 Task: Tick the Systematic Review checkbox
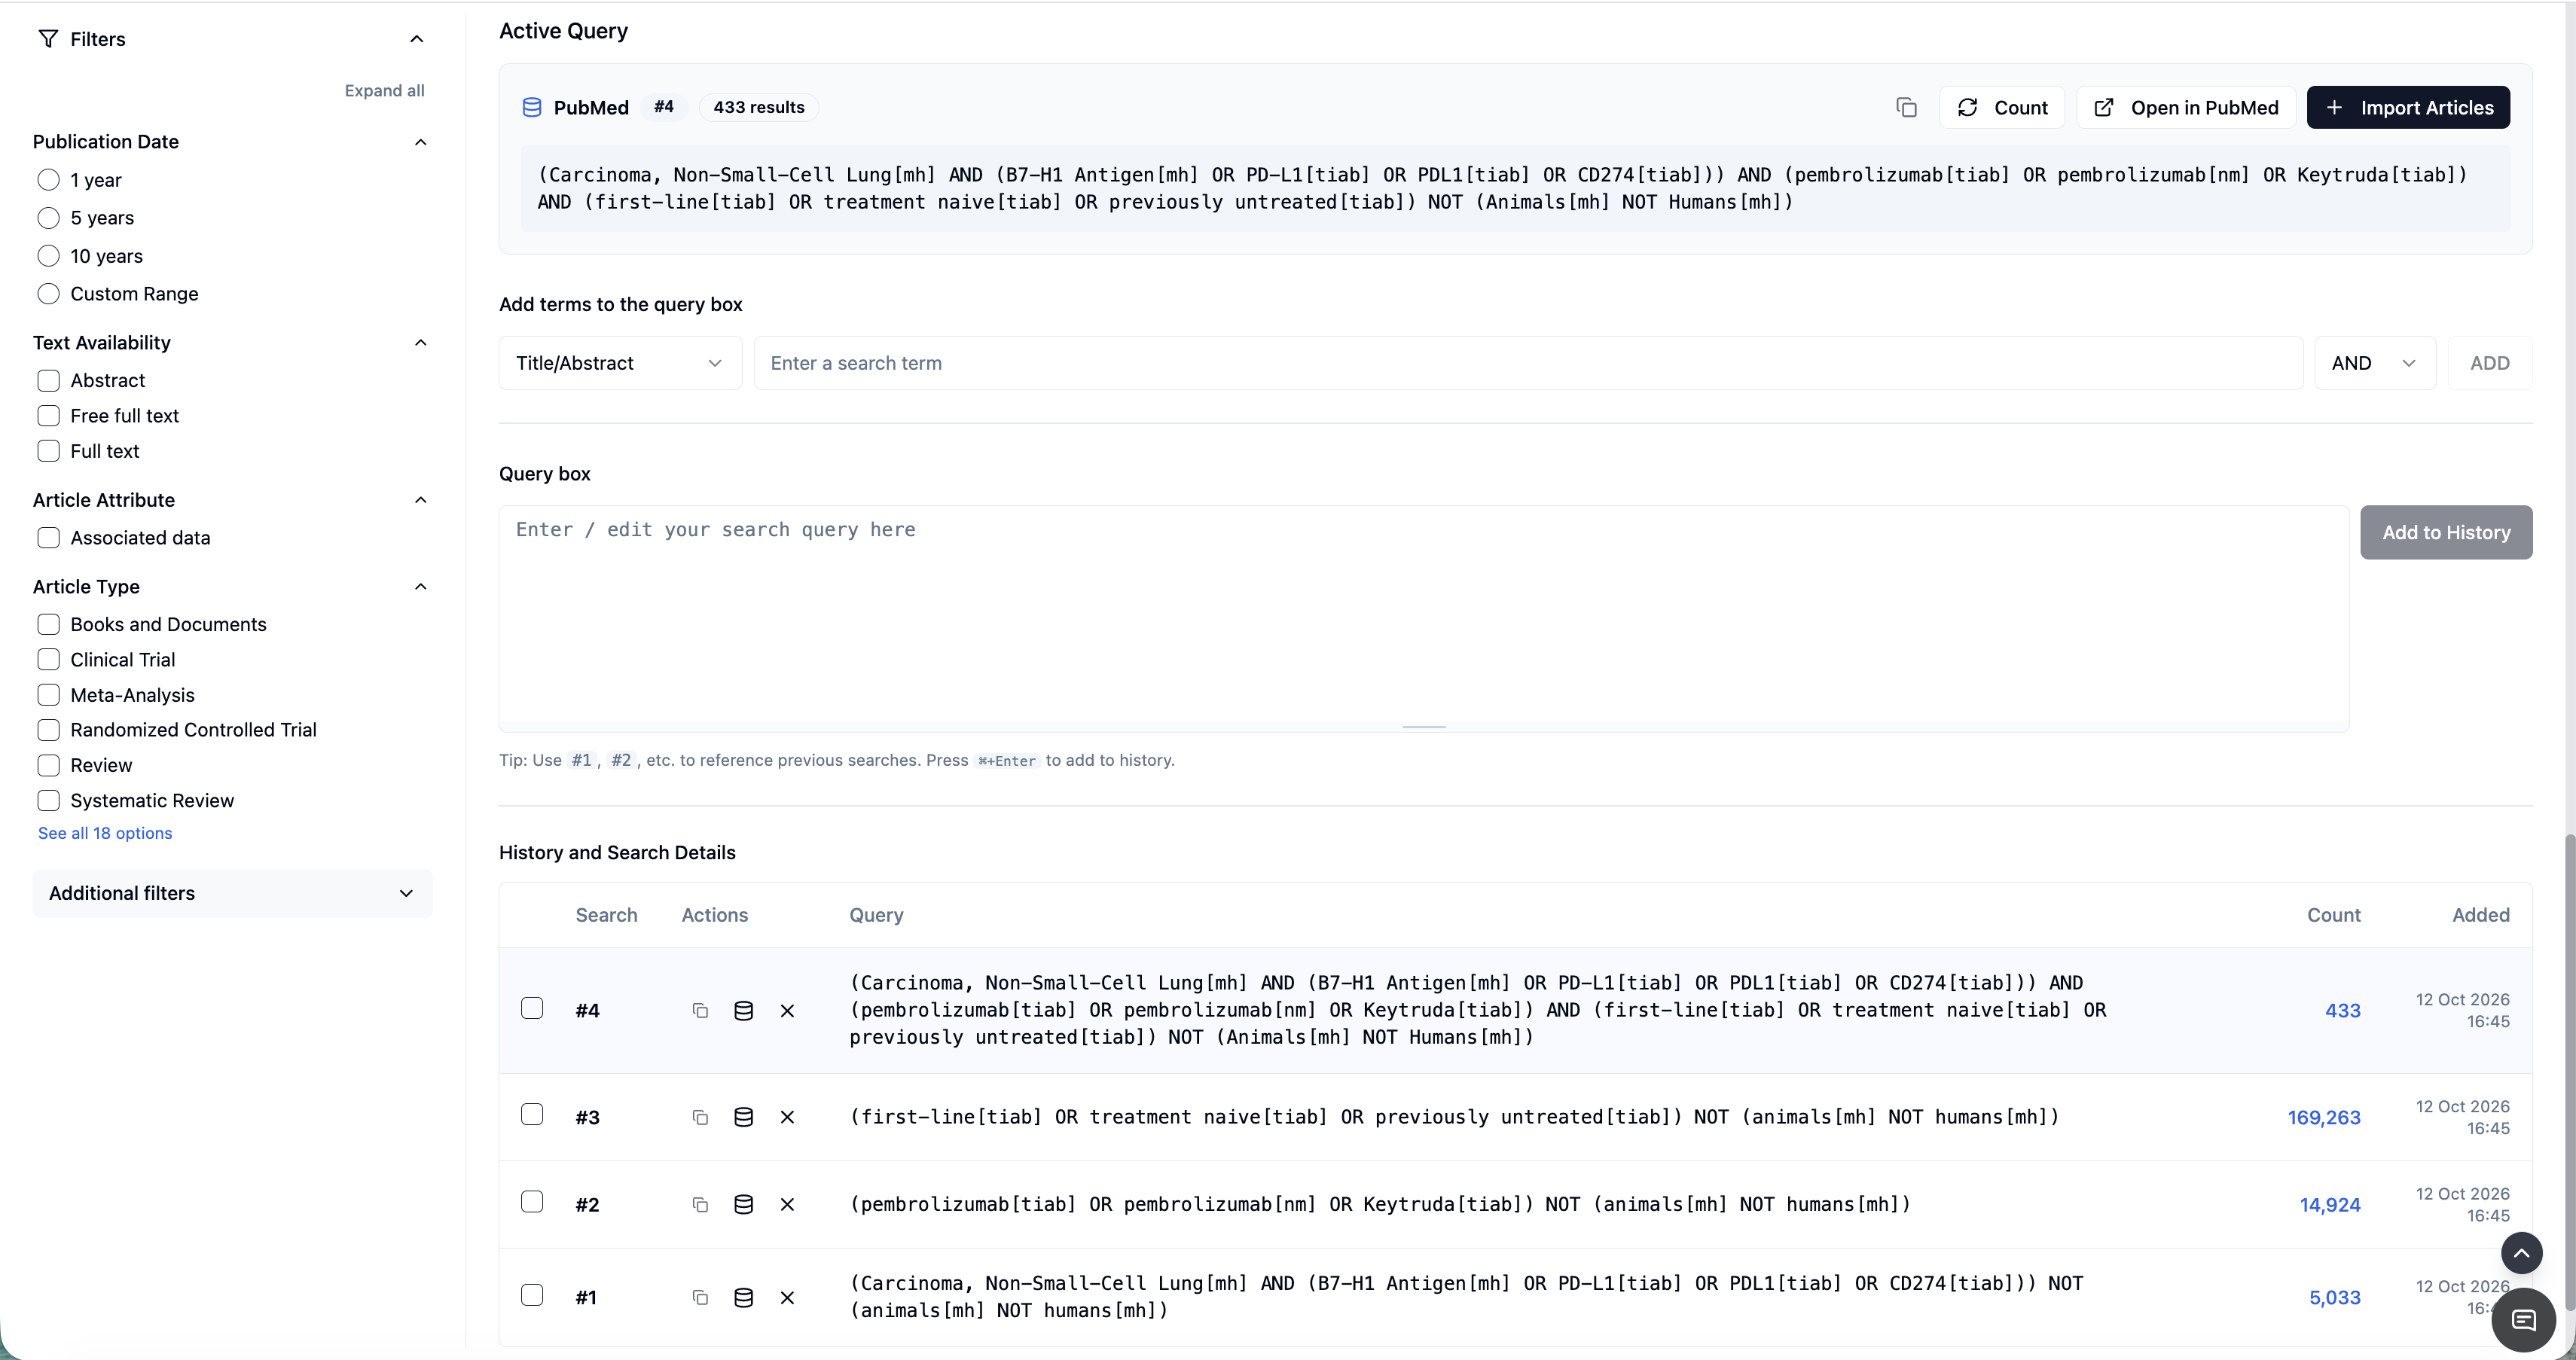tap(48, 801)
